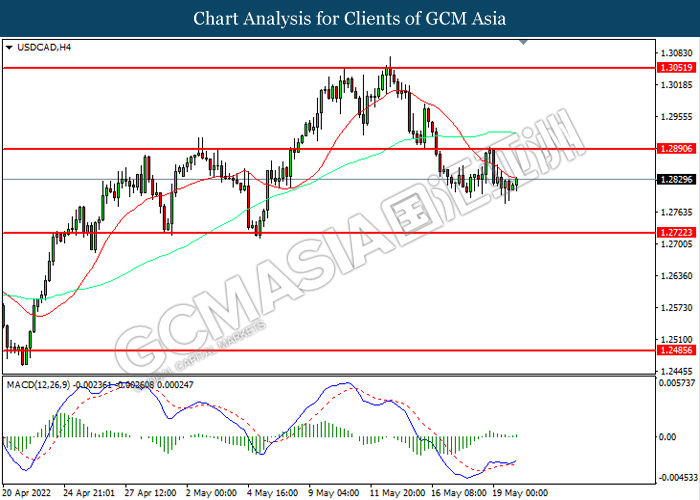This screenshot has height=500, width=700.
Task: Click the current price tag 1.28296
Action: coord(676,179)
